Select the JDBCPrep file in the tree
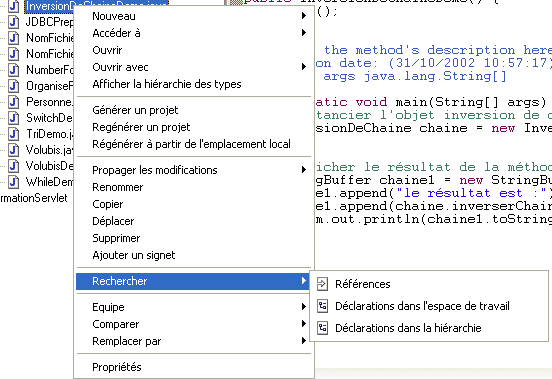The width and height of the screenshot is (552, 379). (49, 22)
